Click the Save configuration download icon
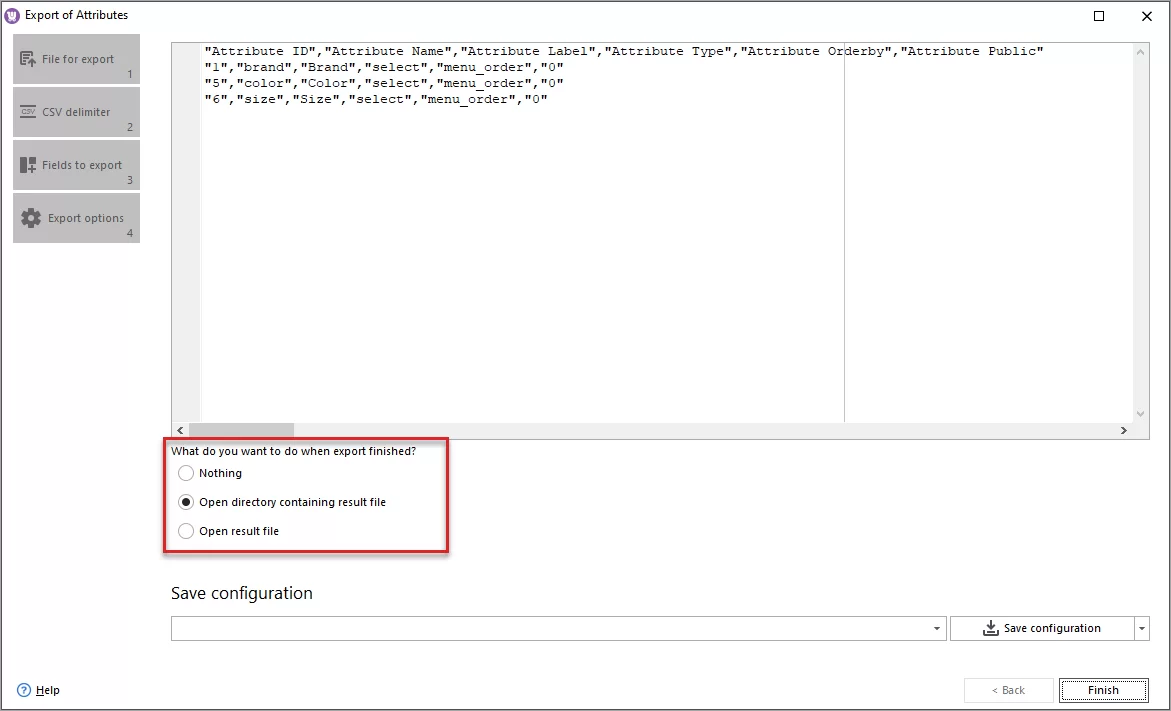This screenshot has height=711, width=1171. tap(989, 628)
